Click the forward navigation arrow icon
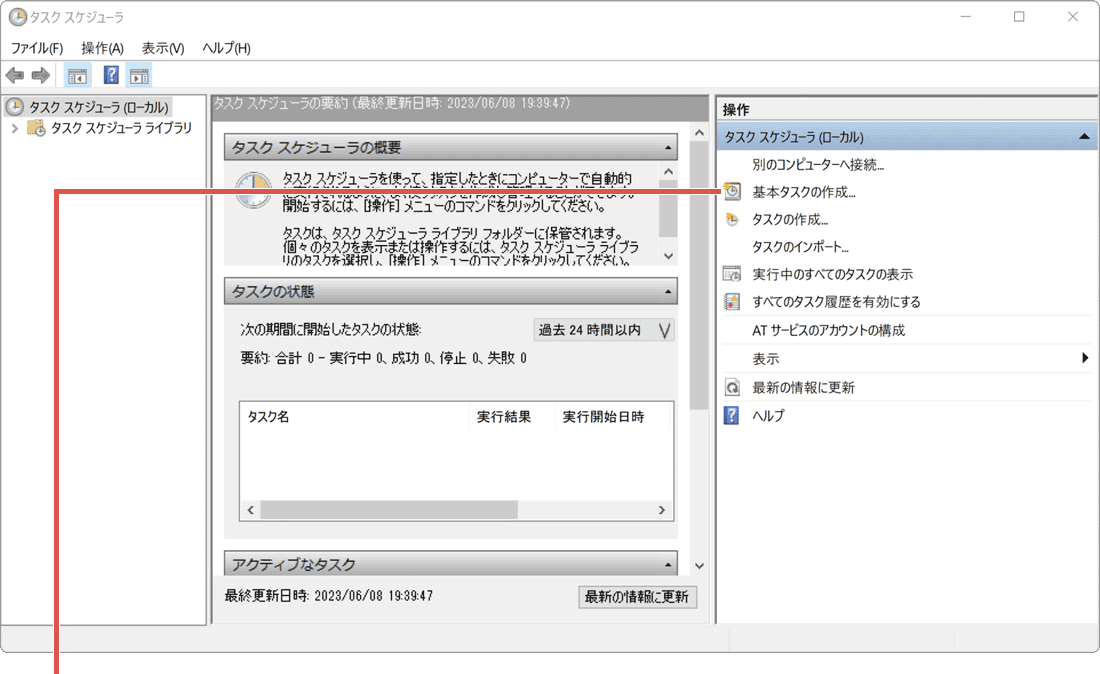1100x674 pixels. pos(39,74)
